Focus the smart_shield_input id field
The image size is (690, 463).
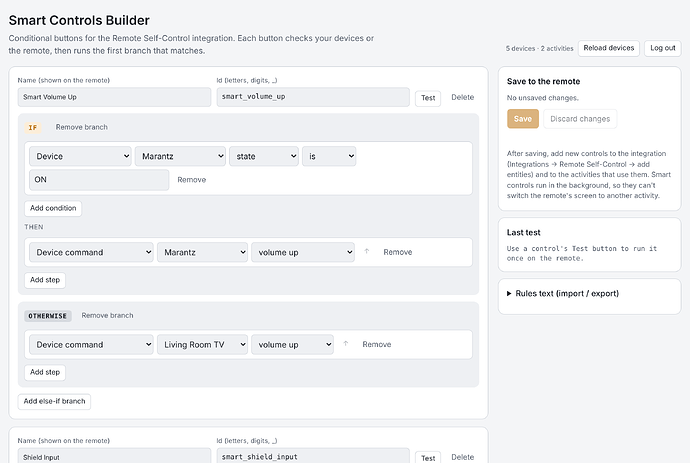click(x=313, y=456)
